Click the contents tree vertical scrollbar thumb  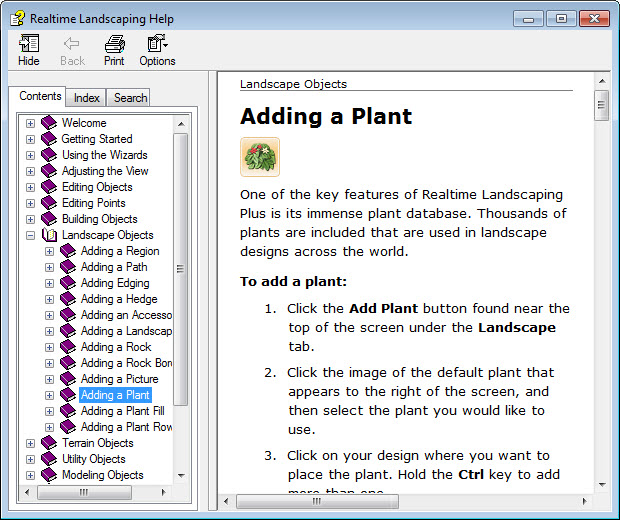click(x=181, y=269)
